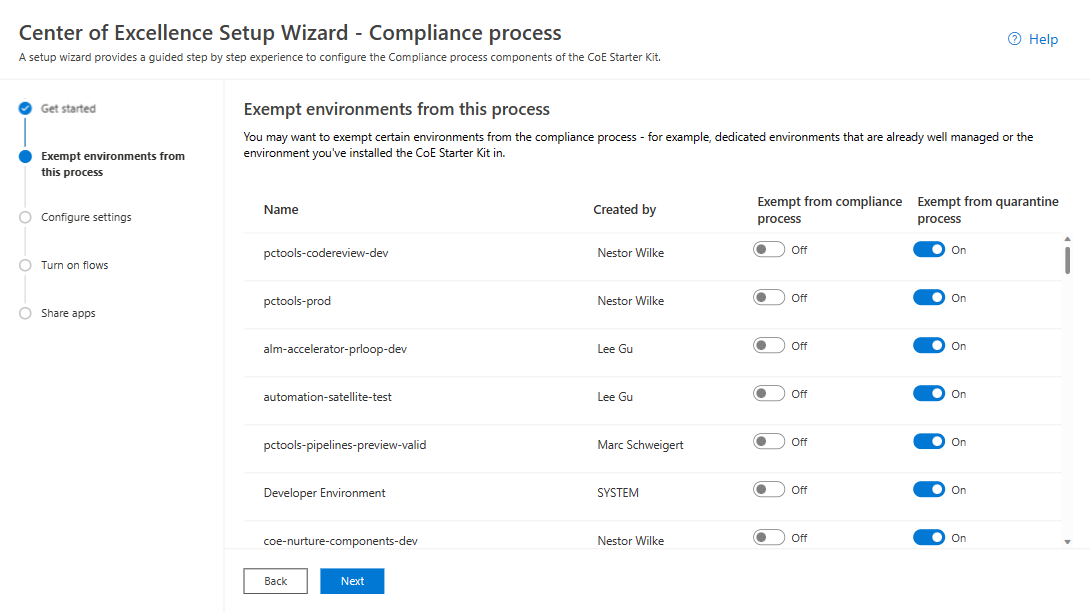Select the alm-accelerator-prloop-dev environment name
This screenshot has width=1090, height=613.
(335, 349)
